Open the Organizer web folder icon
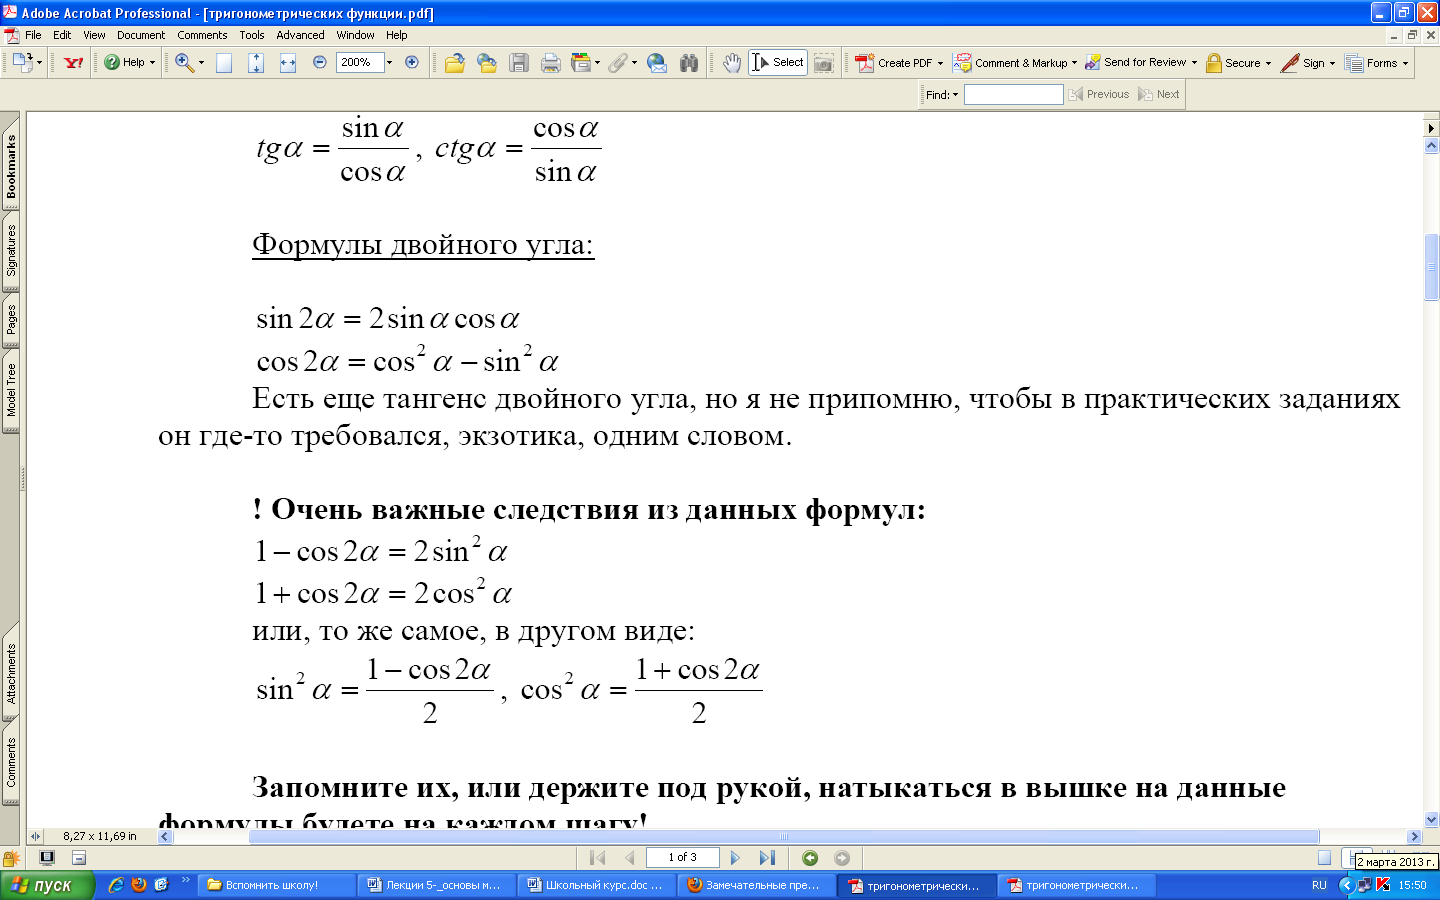1440x900 pixels. click(487, 63)
